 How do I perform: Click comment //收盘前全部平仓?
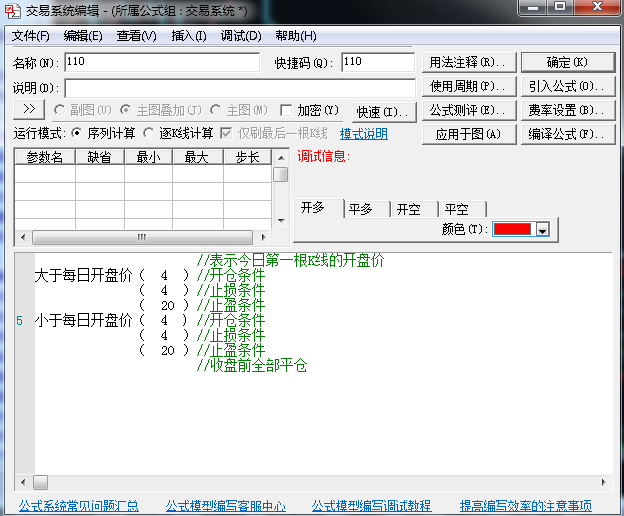point(252,365)
